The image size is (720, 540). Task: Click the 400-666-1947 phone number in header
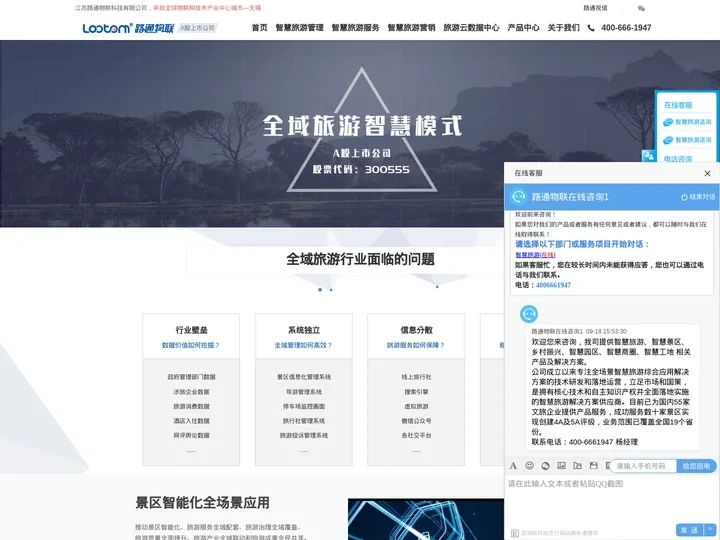tap(626, 28)
